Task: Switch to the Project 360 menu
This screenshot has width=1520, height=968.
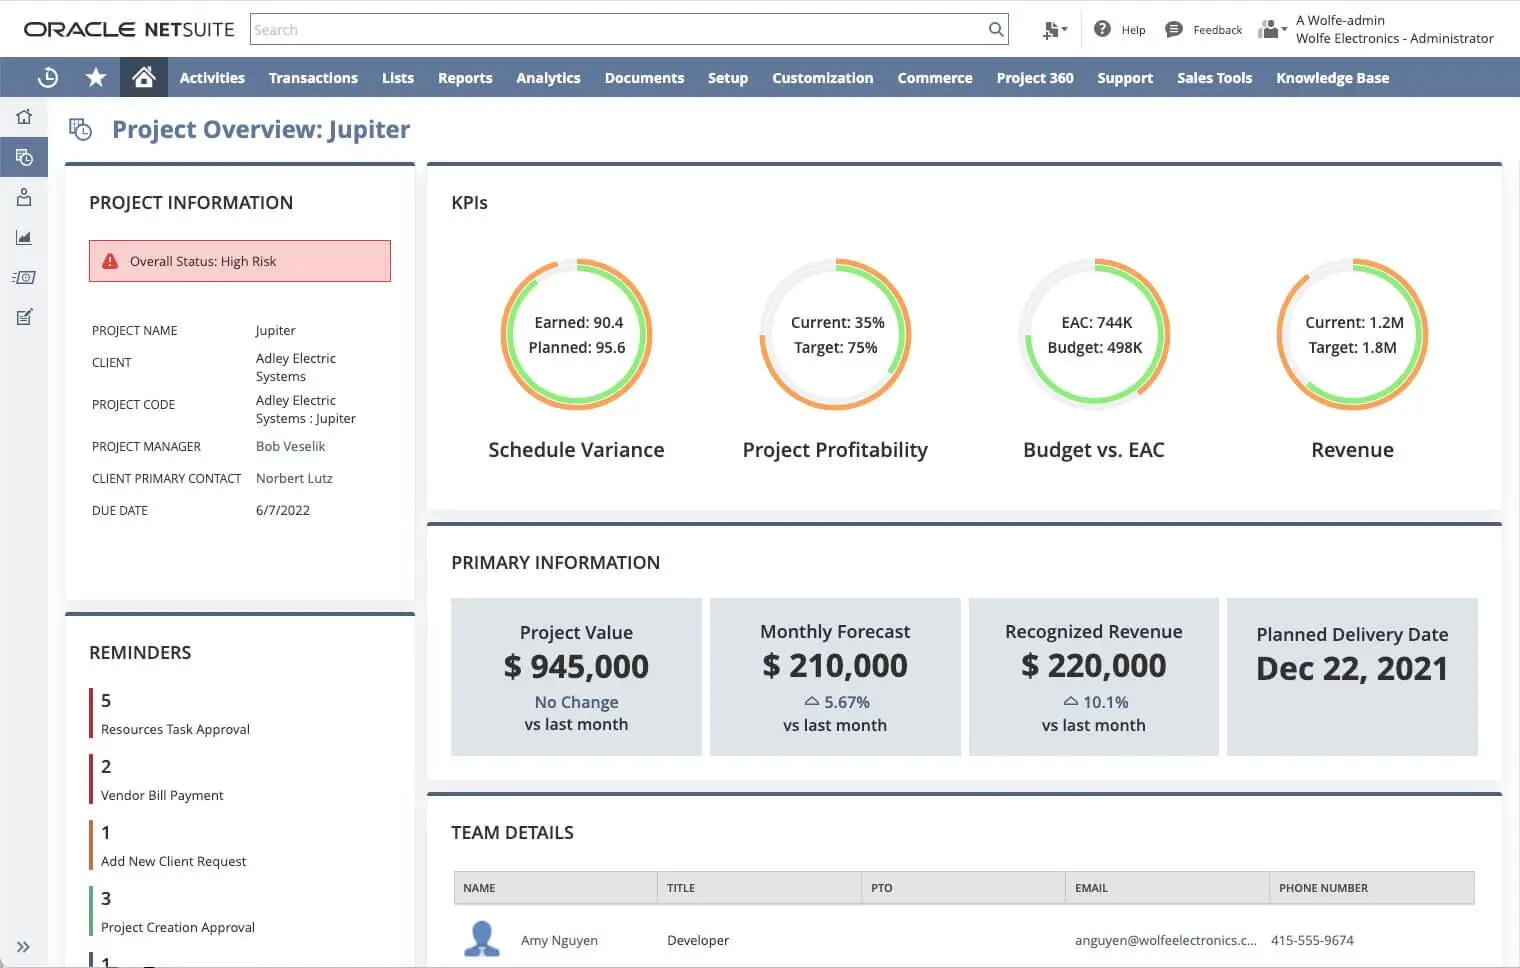Action: click(x=1035, y=77)
